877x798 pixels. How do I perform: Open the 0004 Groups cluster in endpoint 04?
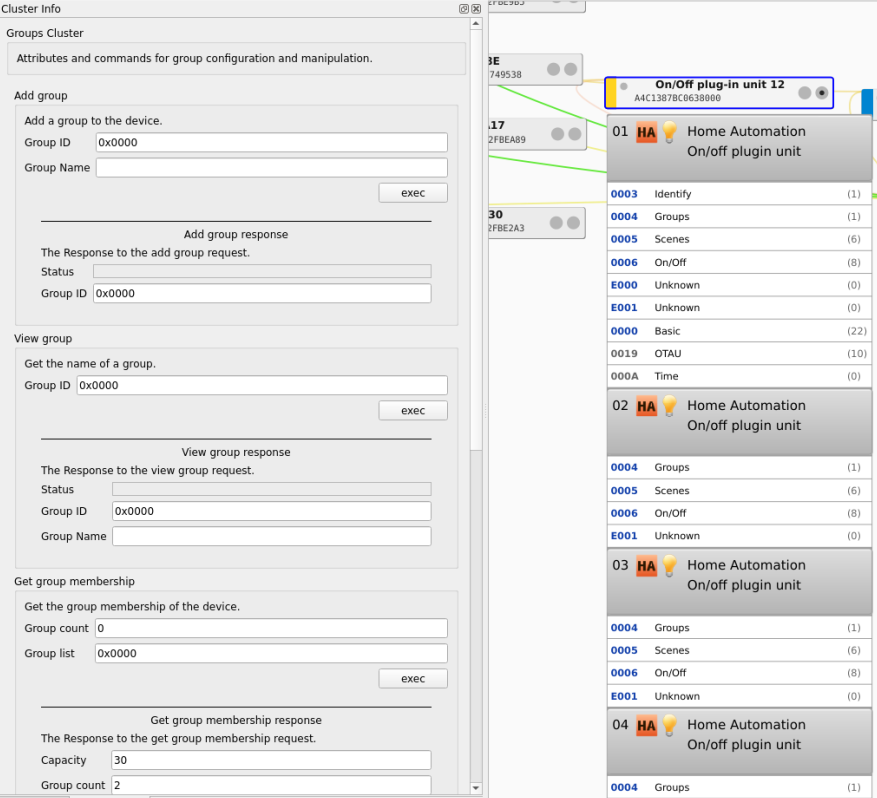click(739, 787)
